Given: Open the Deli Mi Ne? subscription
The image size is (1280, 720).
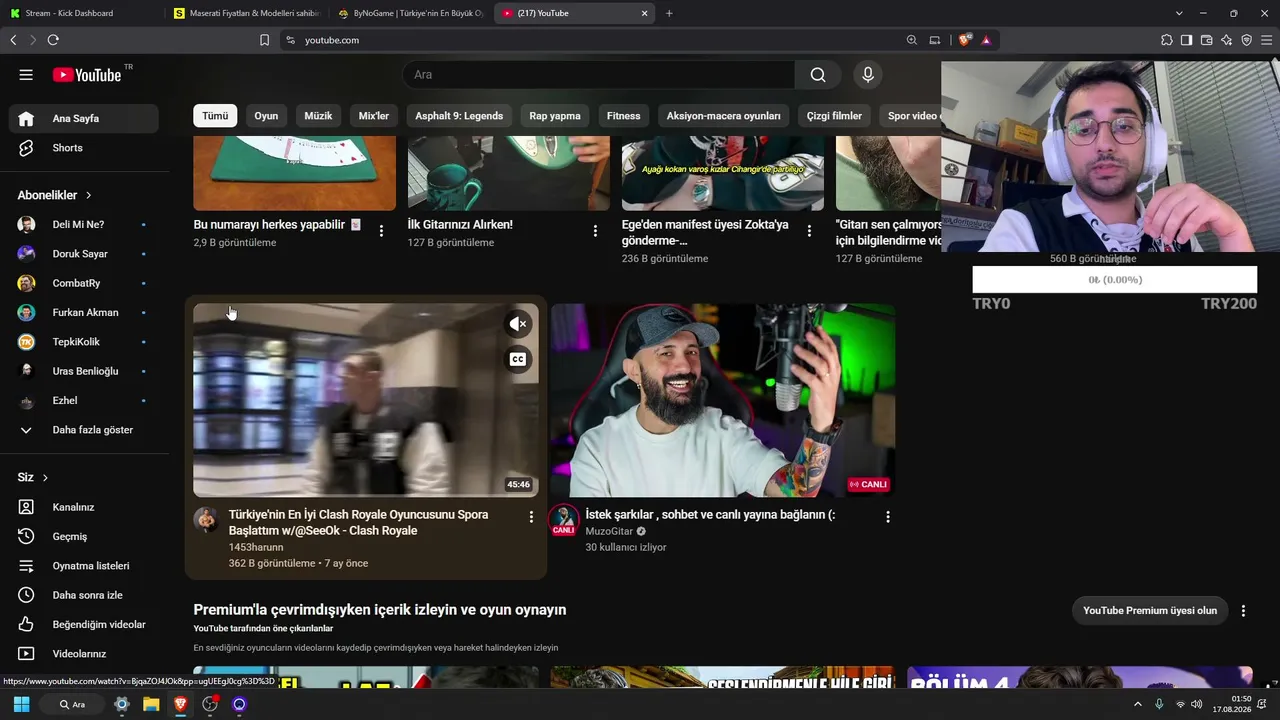Looking at the screenshot, I should coord(84,225).
